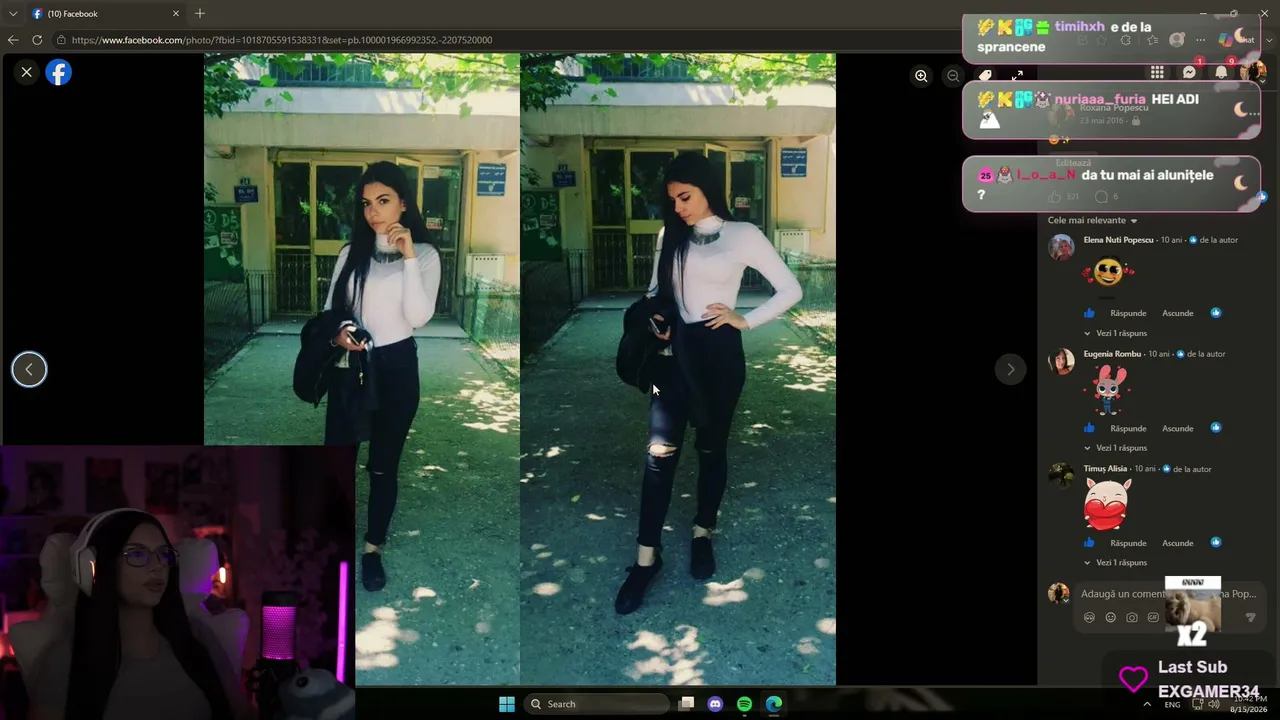Open Facebook notifications bell
The width and height of the screenshot is (1280, 720).
(1221, 72)
